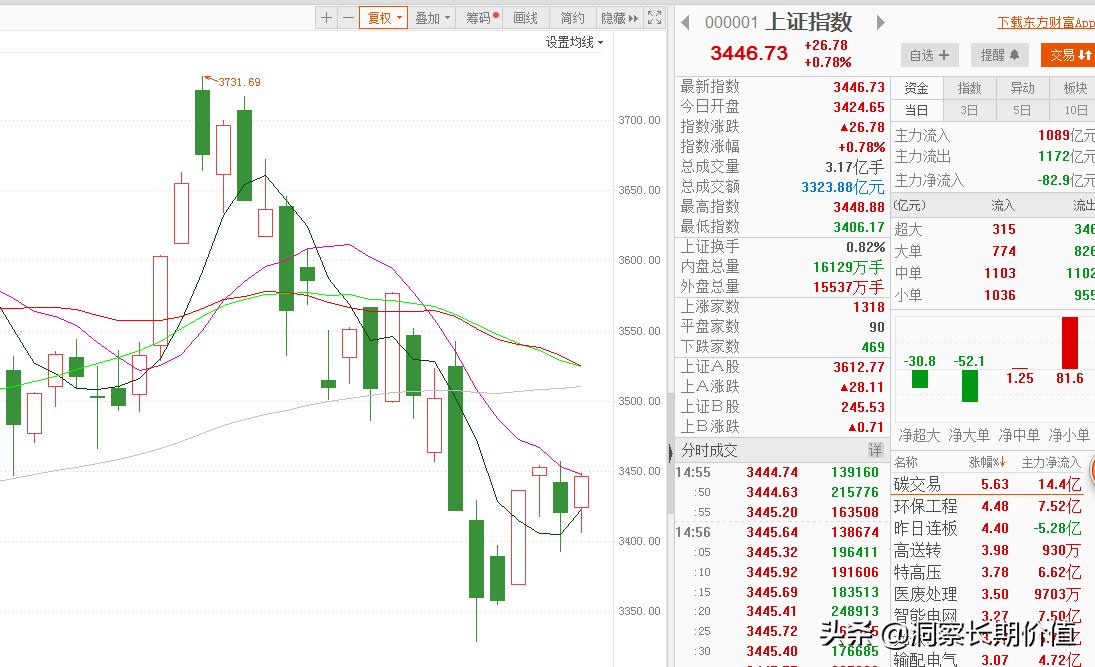Switch to the 指数 tab
The image size is (1095, 667).
coord(969,88)
